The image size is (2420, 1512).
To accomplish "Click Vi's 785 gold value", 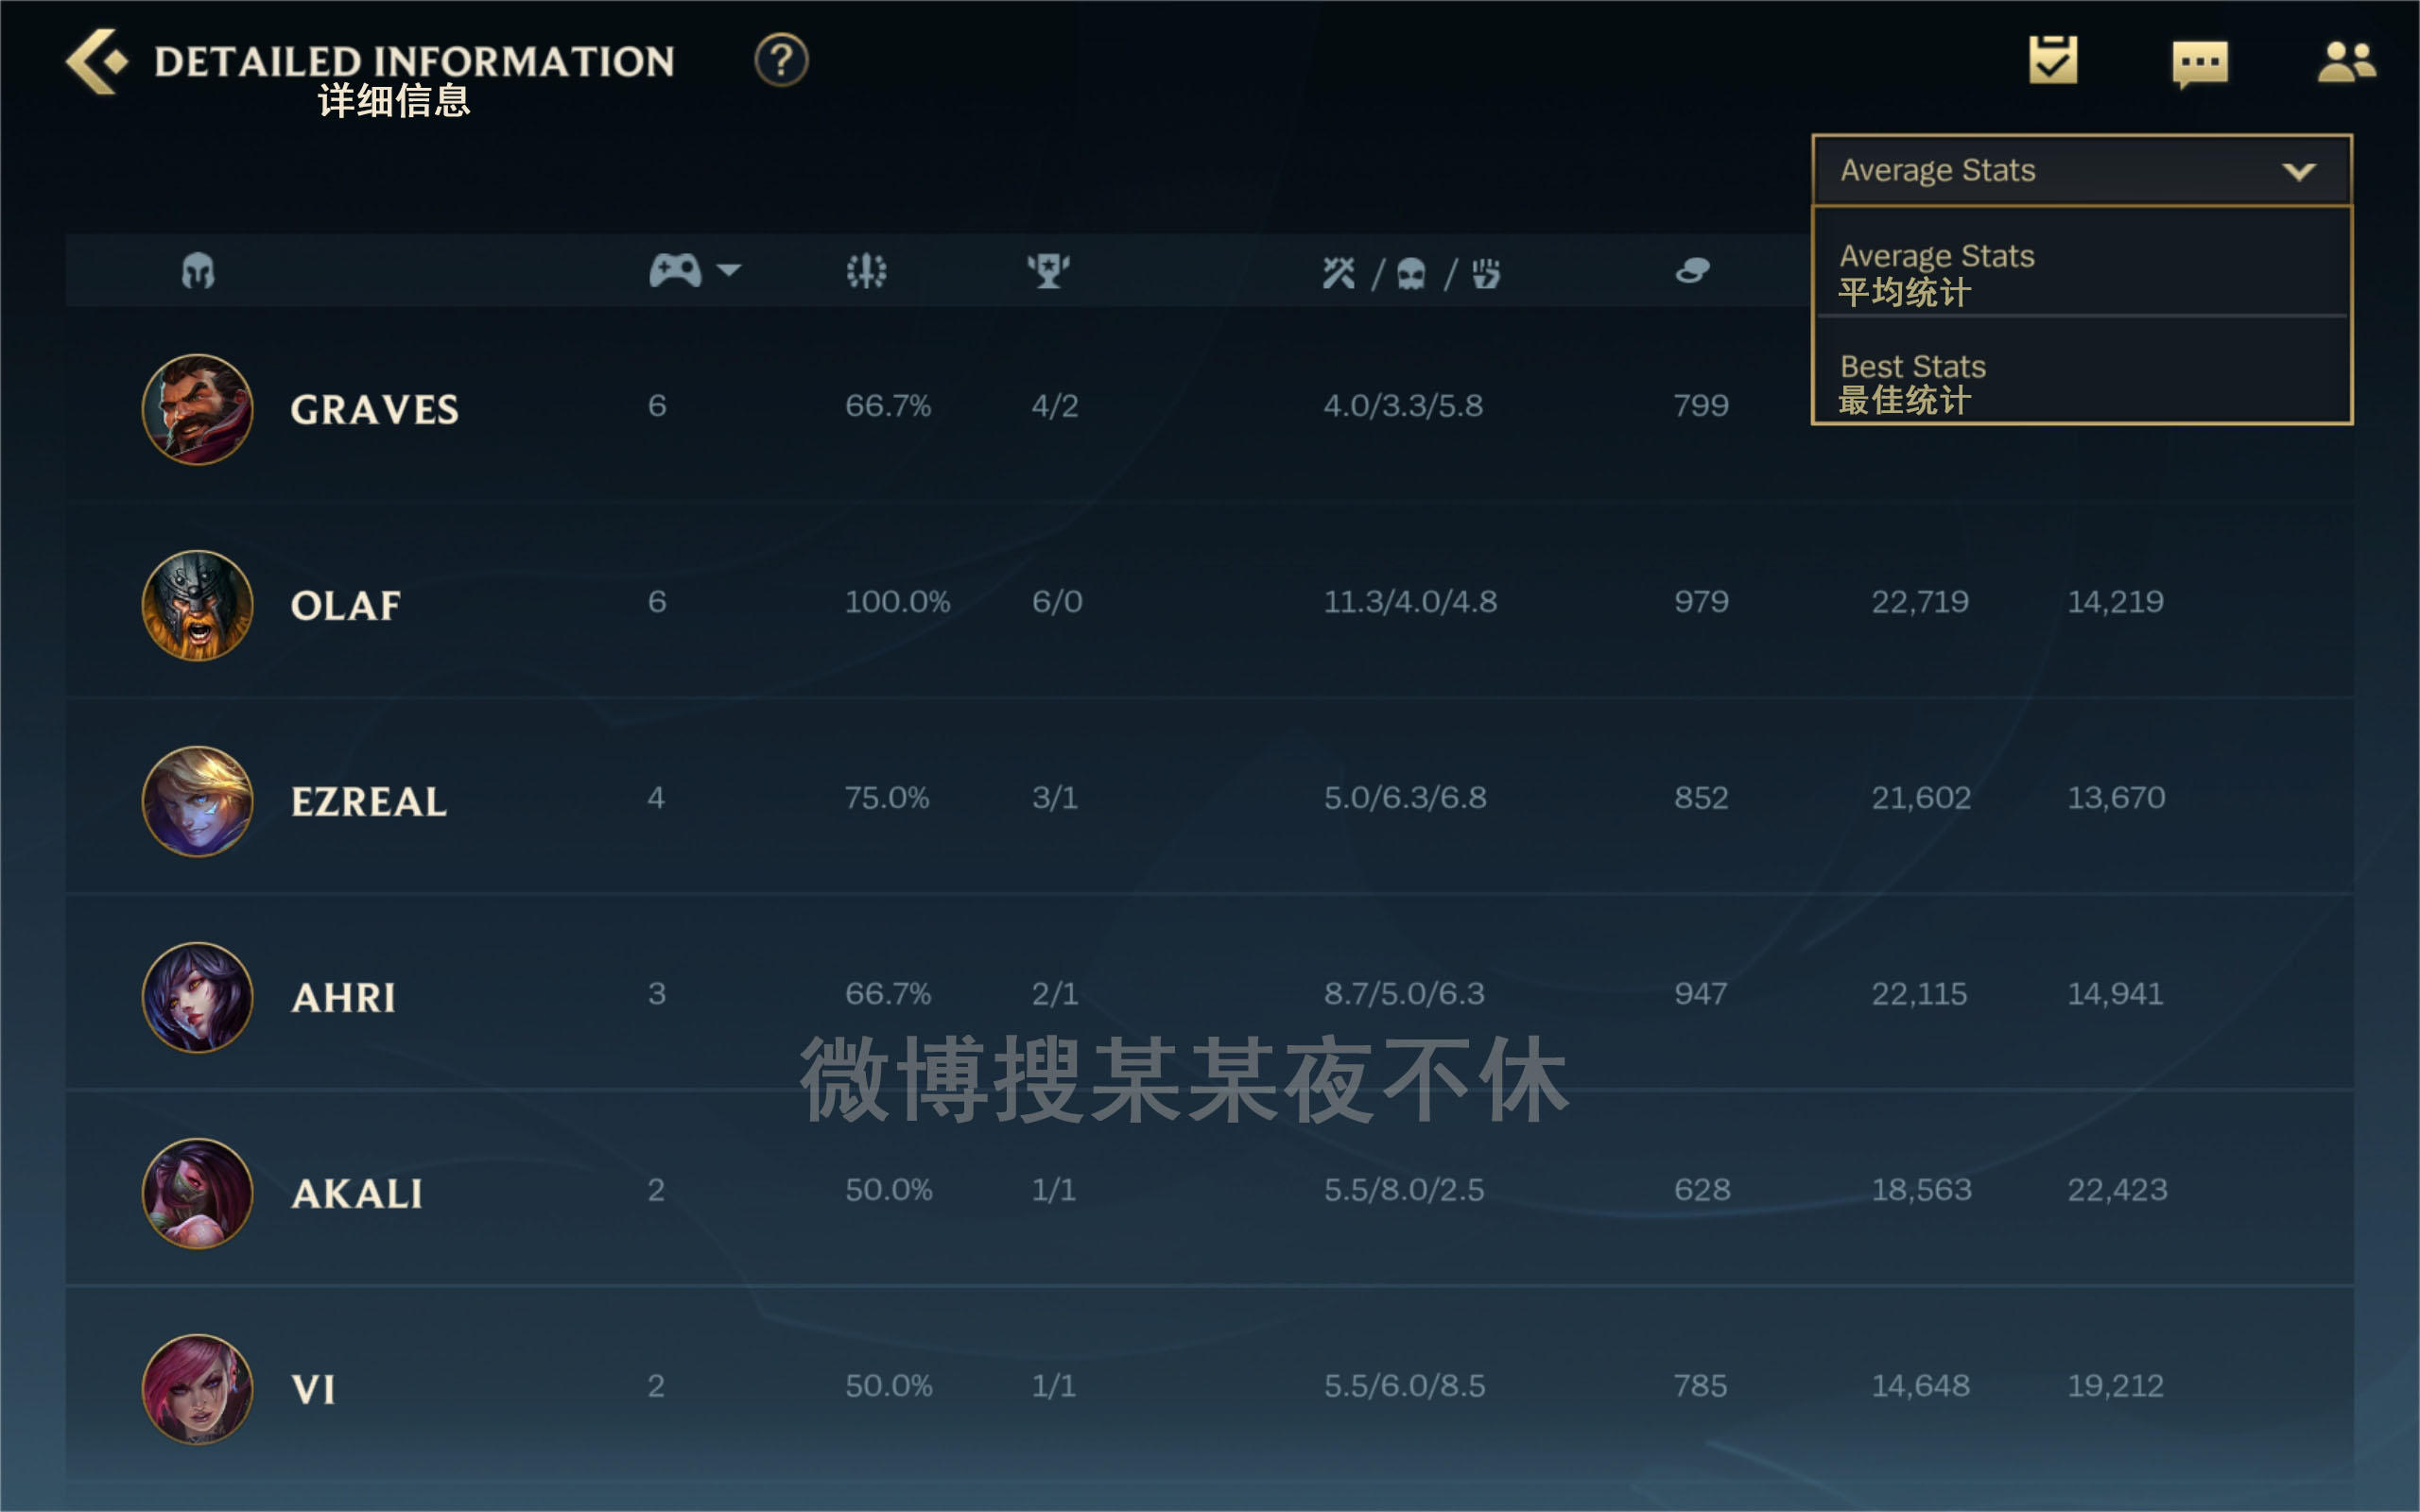I will (1700, 1385).
